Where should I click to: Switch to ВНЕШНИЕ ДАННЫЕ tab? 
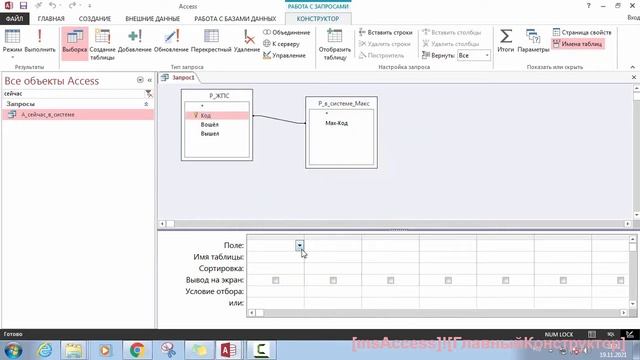[152, 19]
